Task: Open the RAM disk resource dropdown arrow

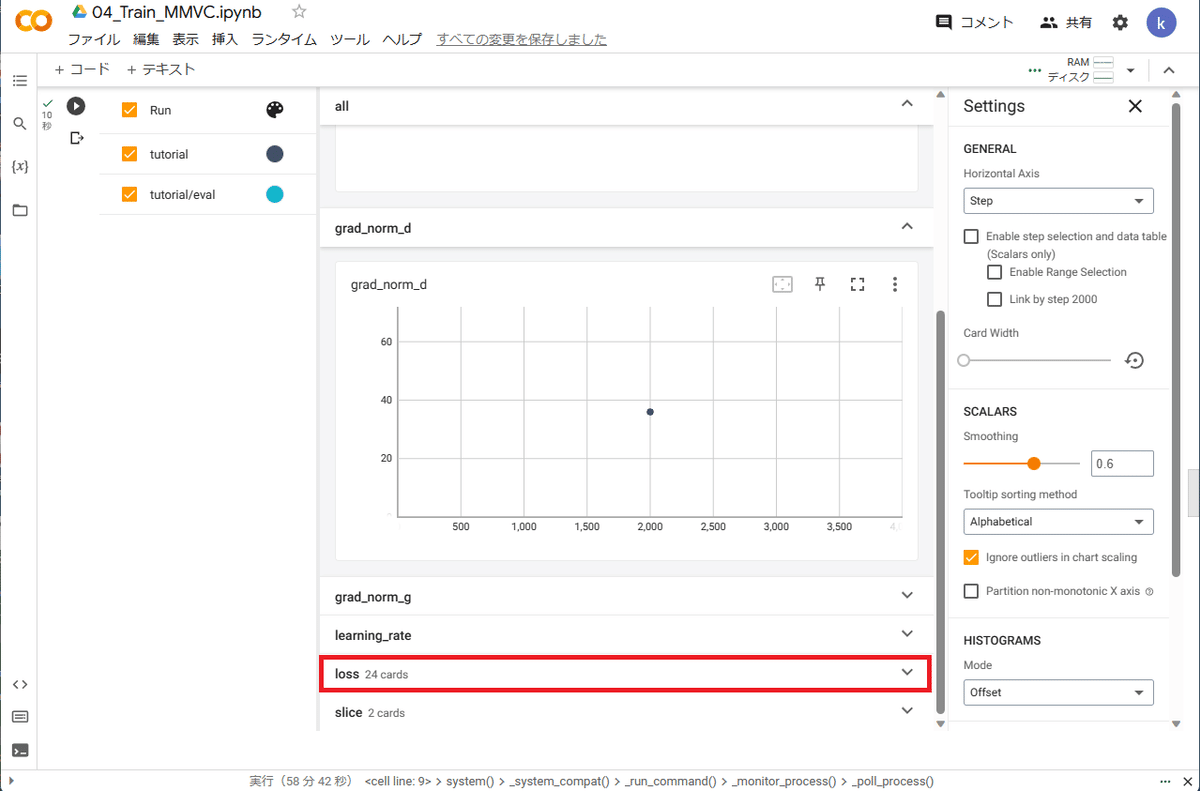Action: (x=1130, y=70)
